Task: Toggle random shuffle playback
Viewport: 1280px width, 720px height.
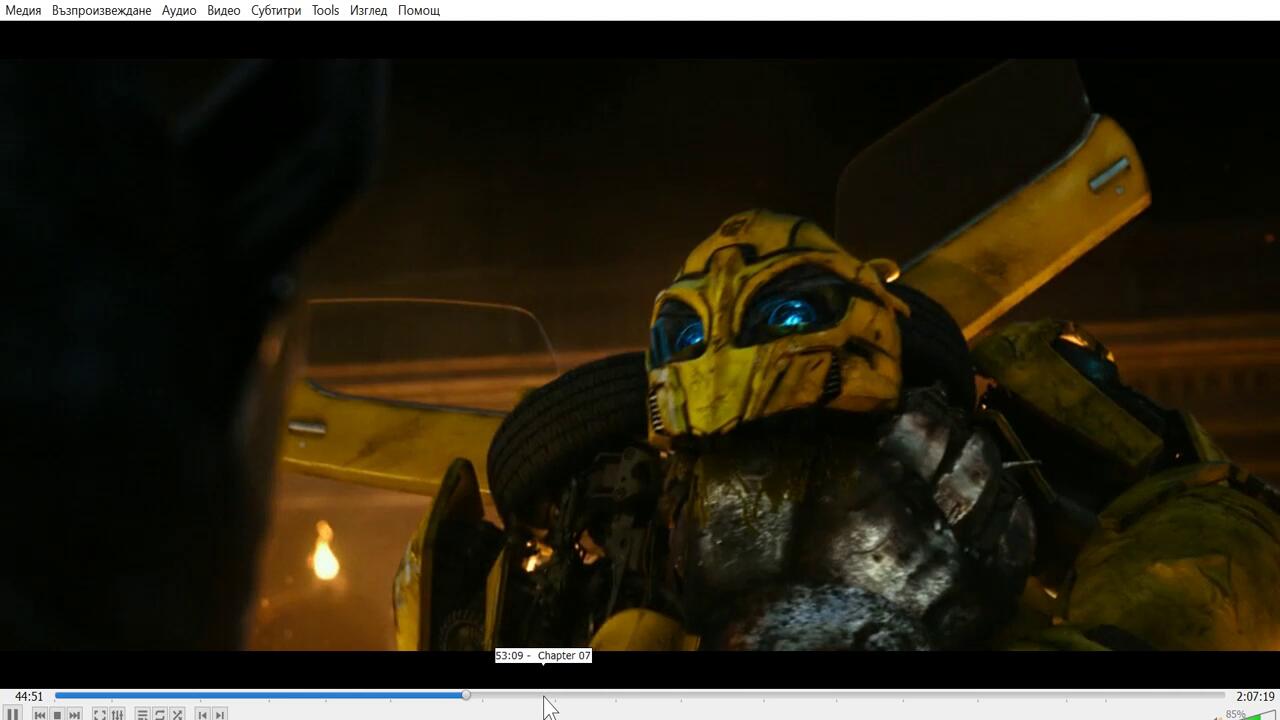Action: tap(177, 714)
